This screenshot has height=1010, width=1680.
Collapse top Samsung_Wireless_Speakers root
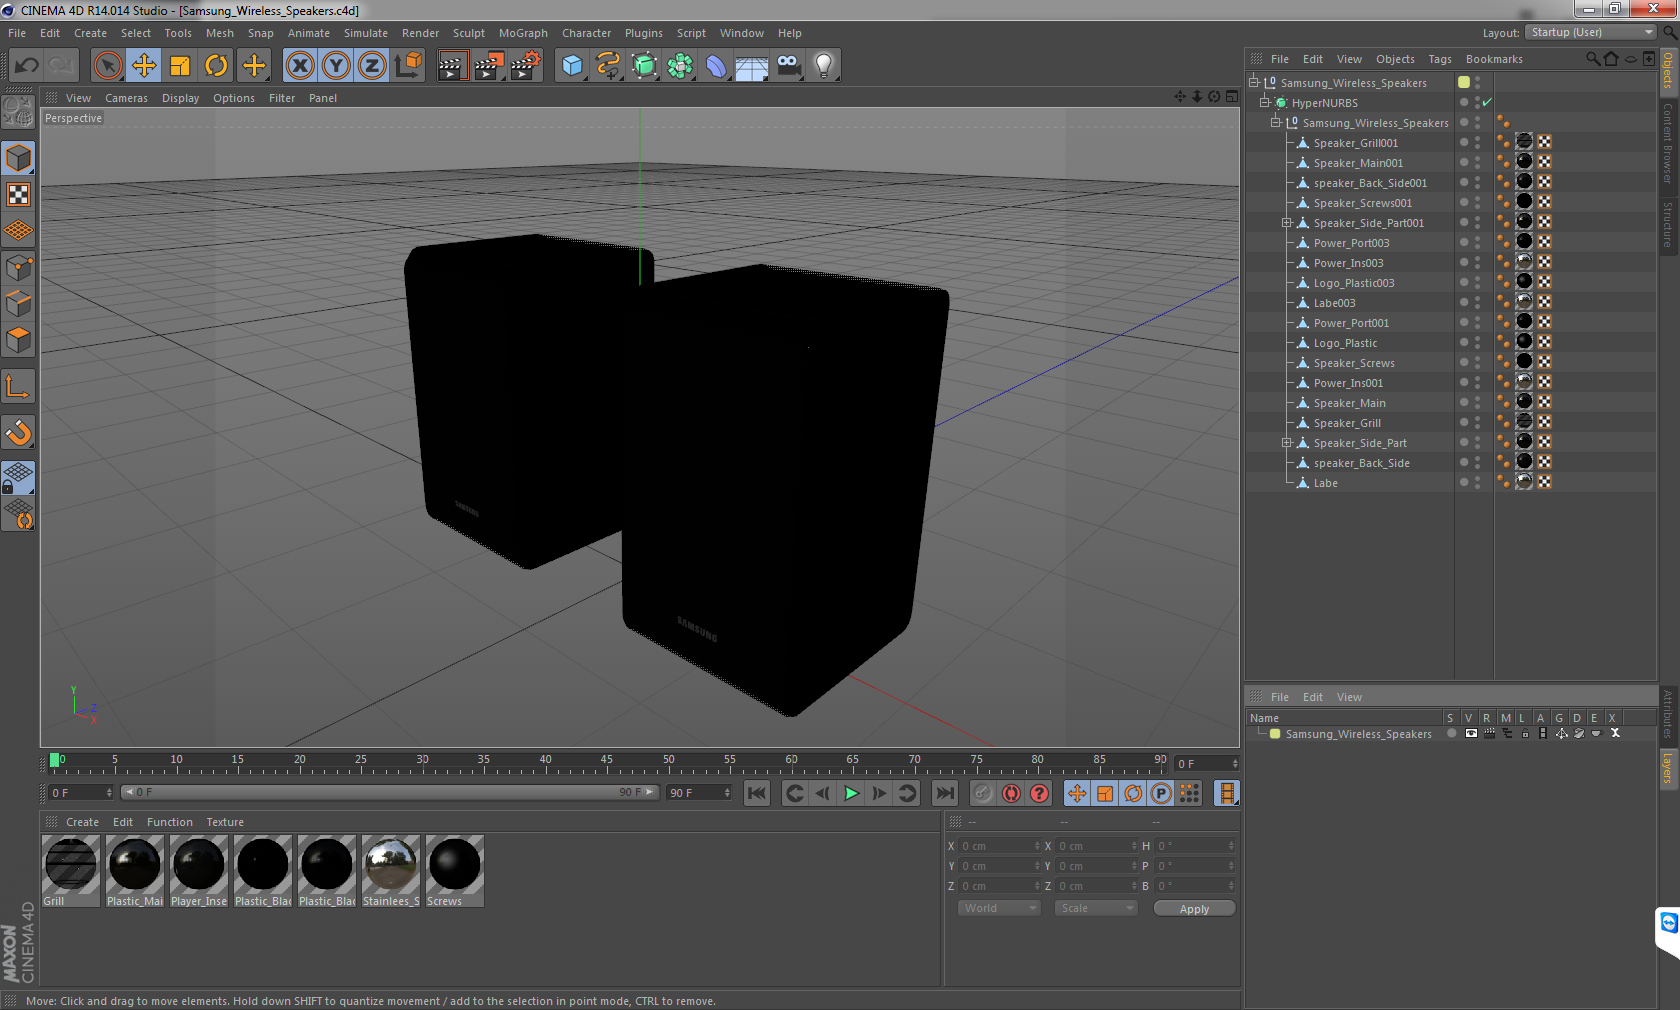[x=1253, y=82]
